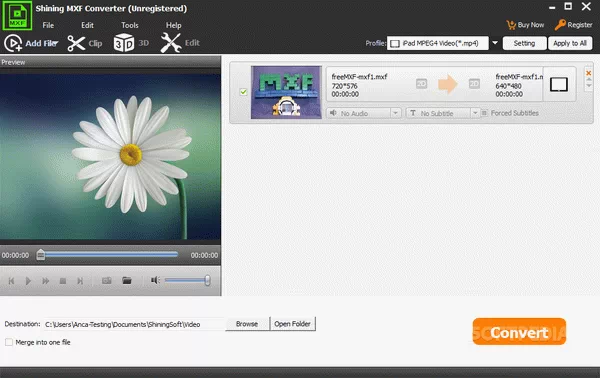This screenshot has height=378, width=600.
Task: Move the file up with the up arrow
Action: (x=589, y=79)
